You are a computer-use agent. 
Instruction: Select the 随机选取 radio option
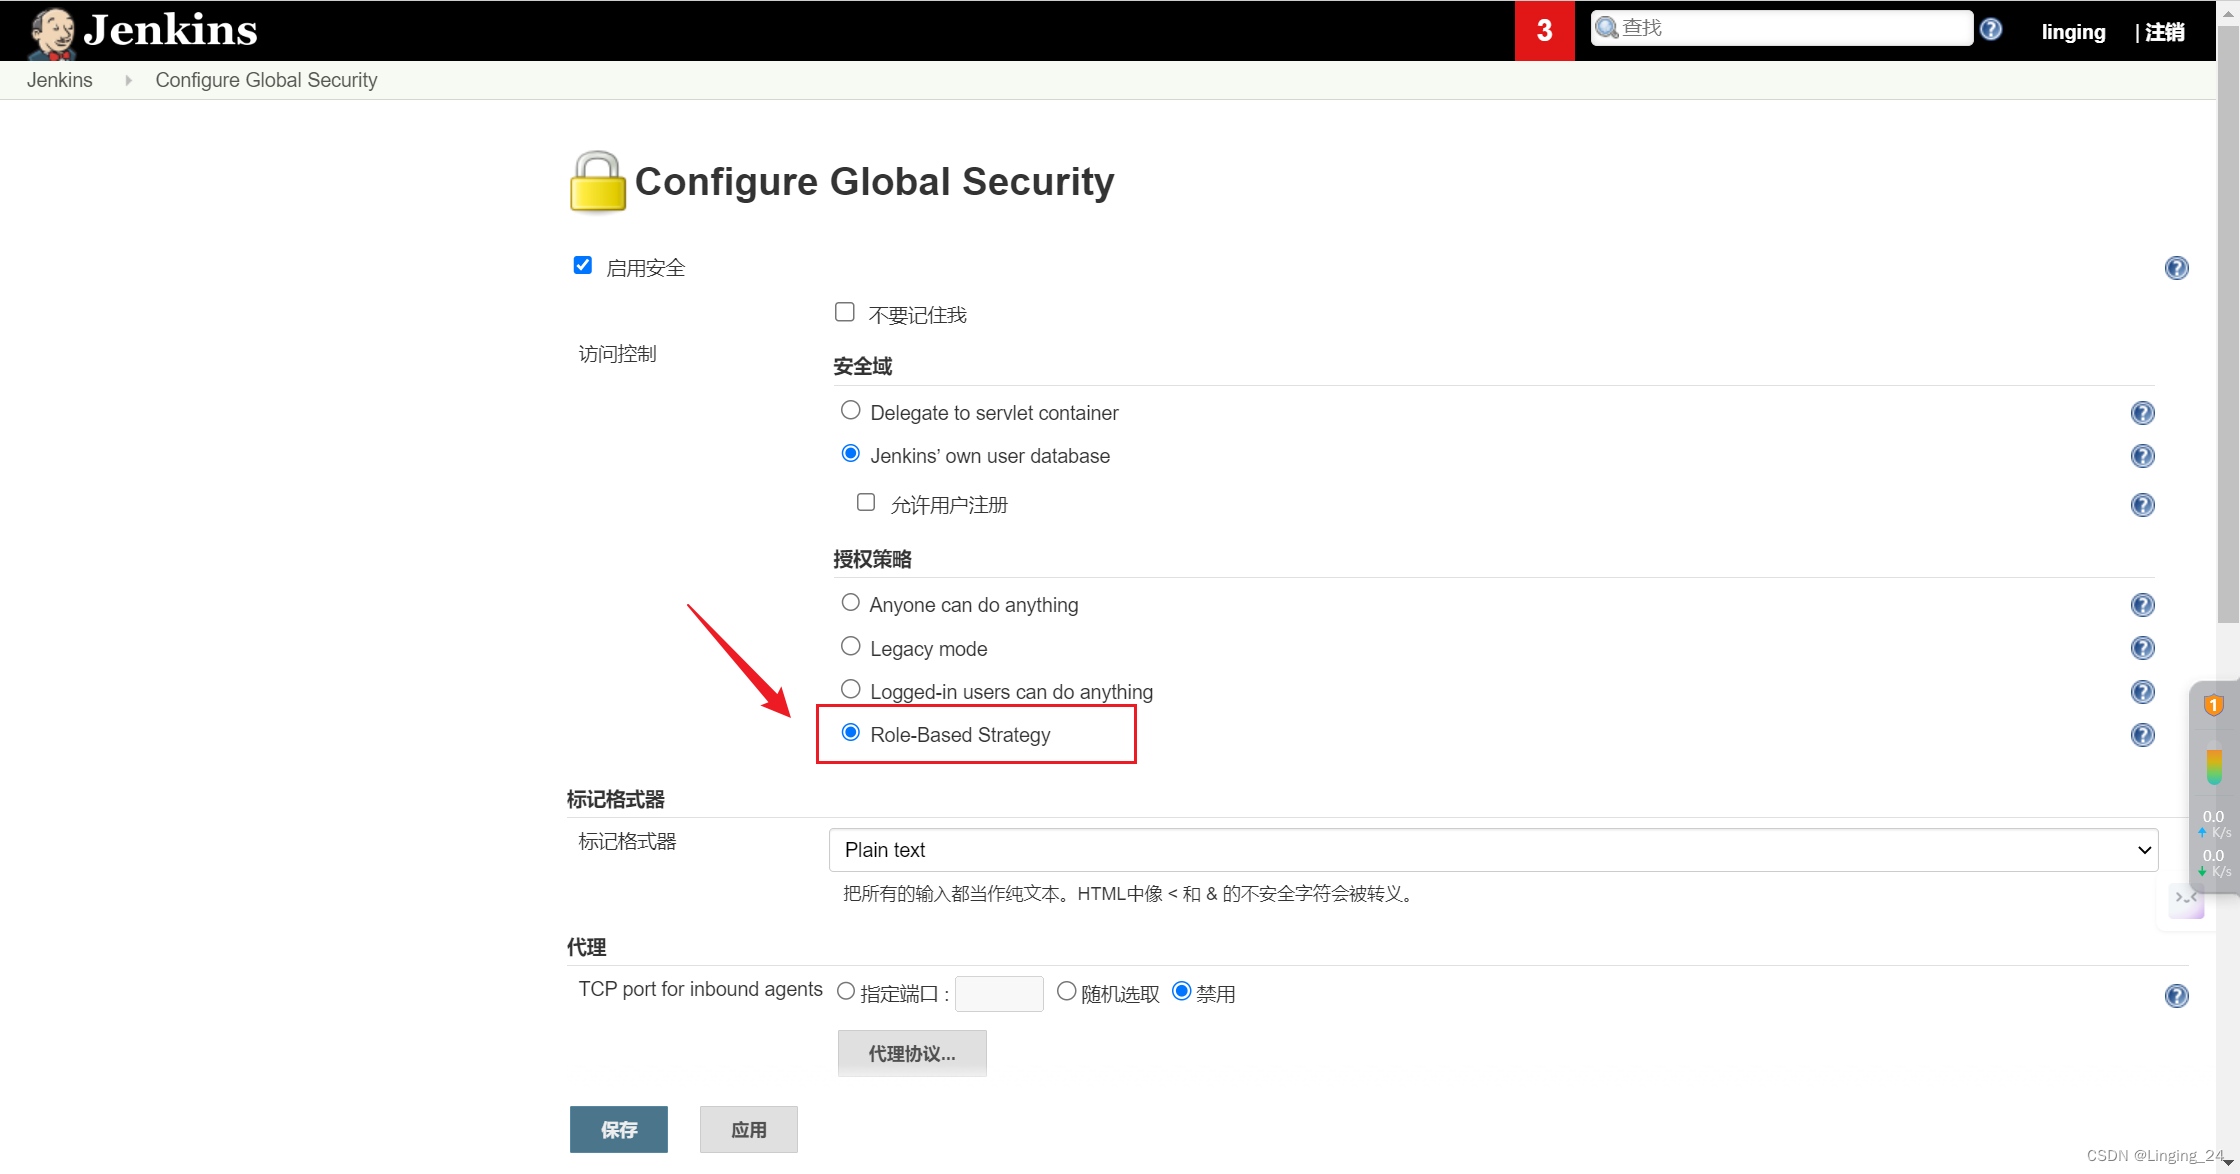(x=1067, y=991)
